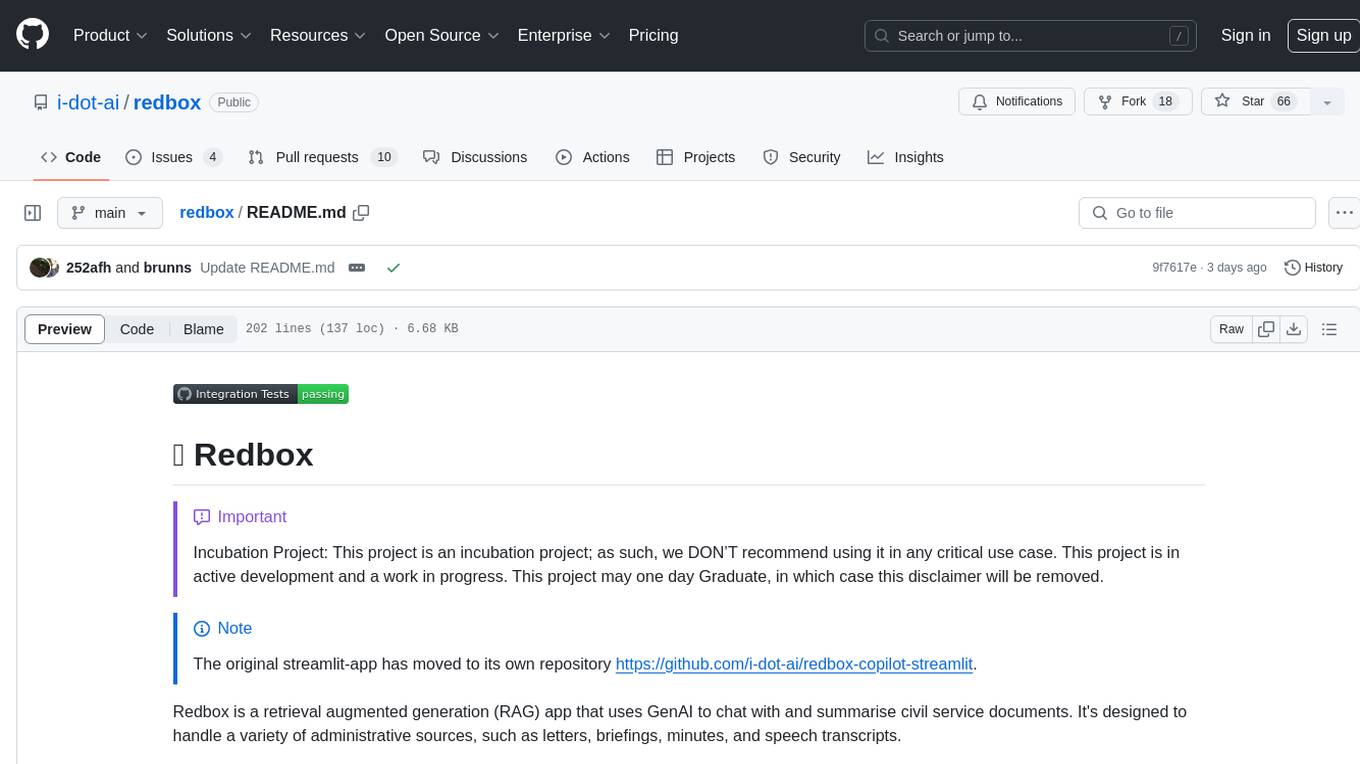
Task: Open the Security tab
Action: [x=801, y=157]
